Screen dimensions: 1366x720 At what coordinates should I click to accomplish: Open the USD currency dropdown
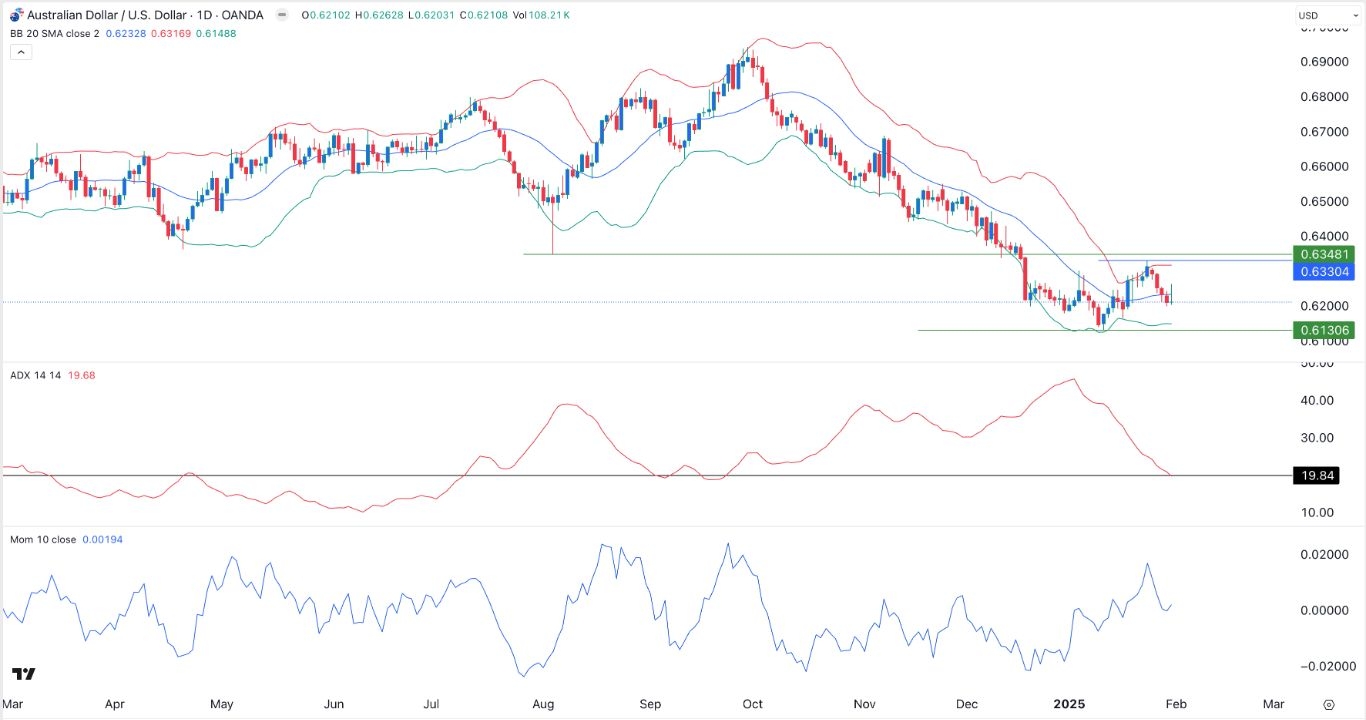(1320, 15)
